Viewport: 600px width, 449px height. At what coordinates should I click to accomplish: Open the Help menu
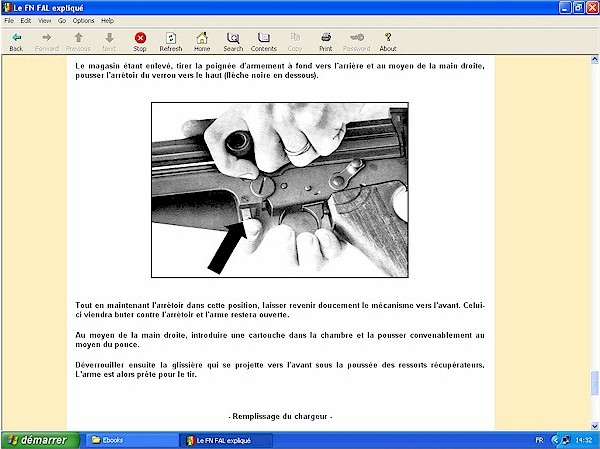tap(107, 21)
